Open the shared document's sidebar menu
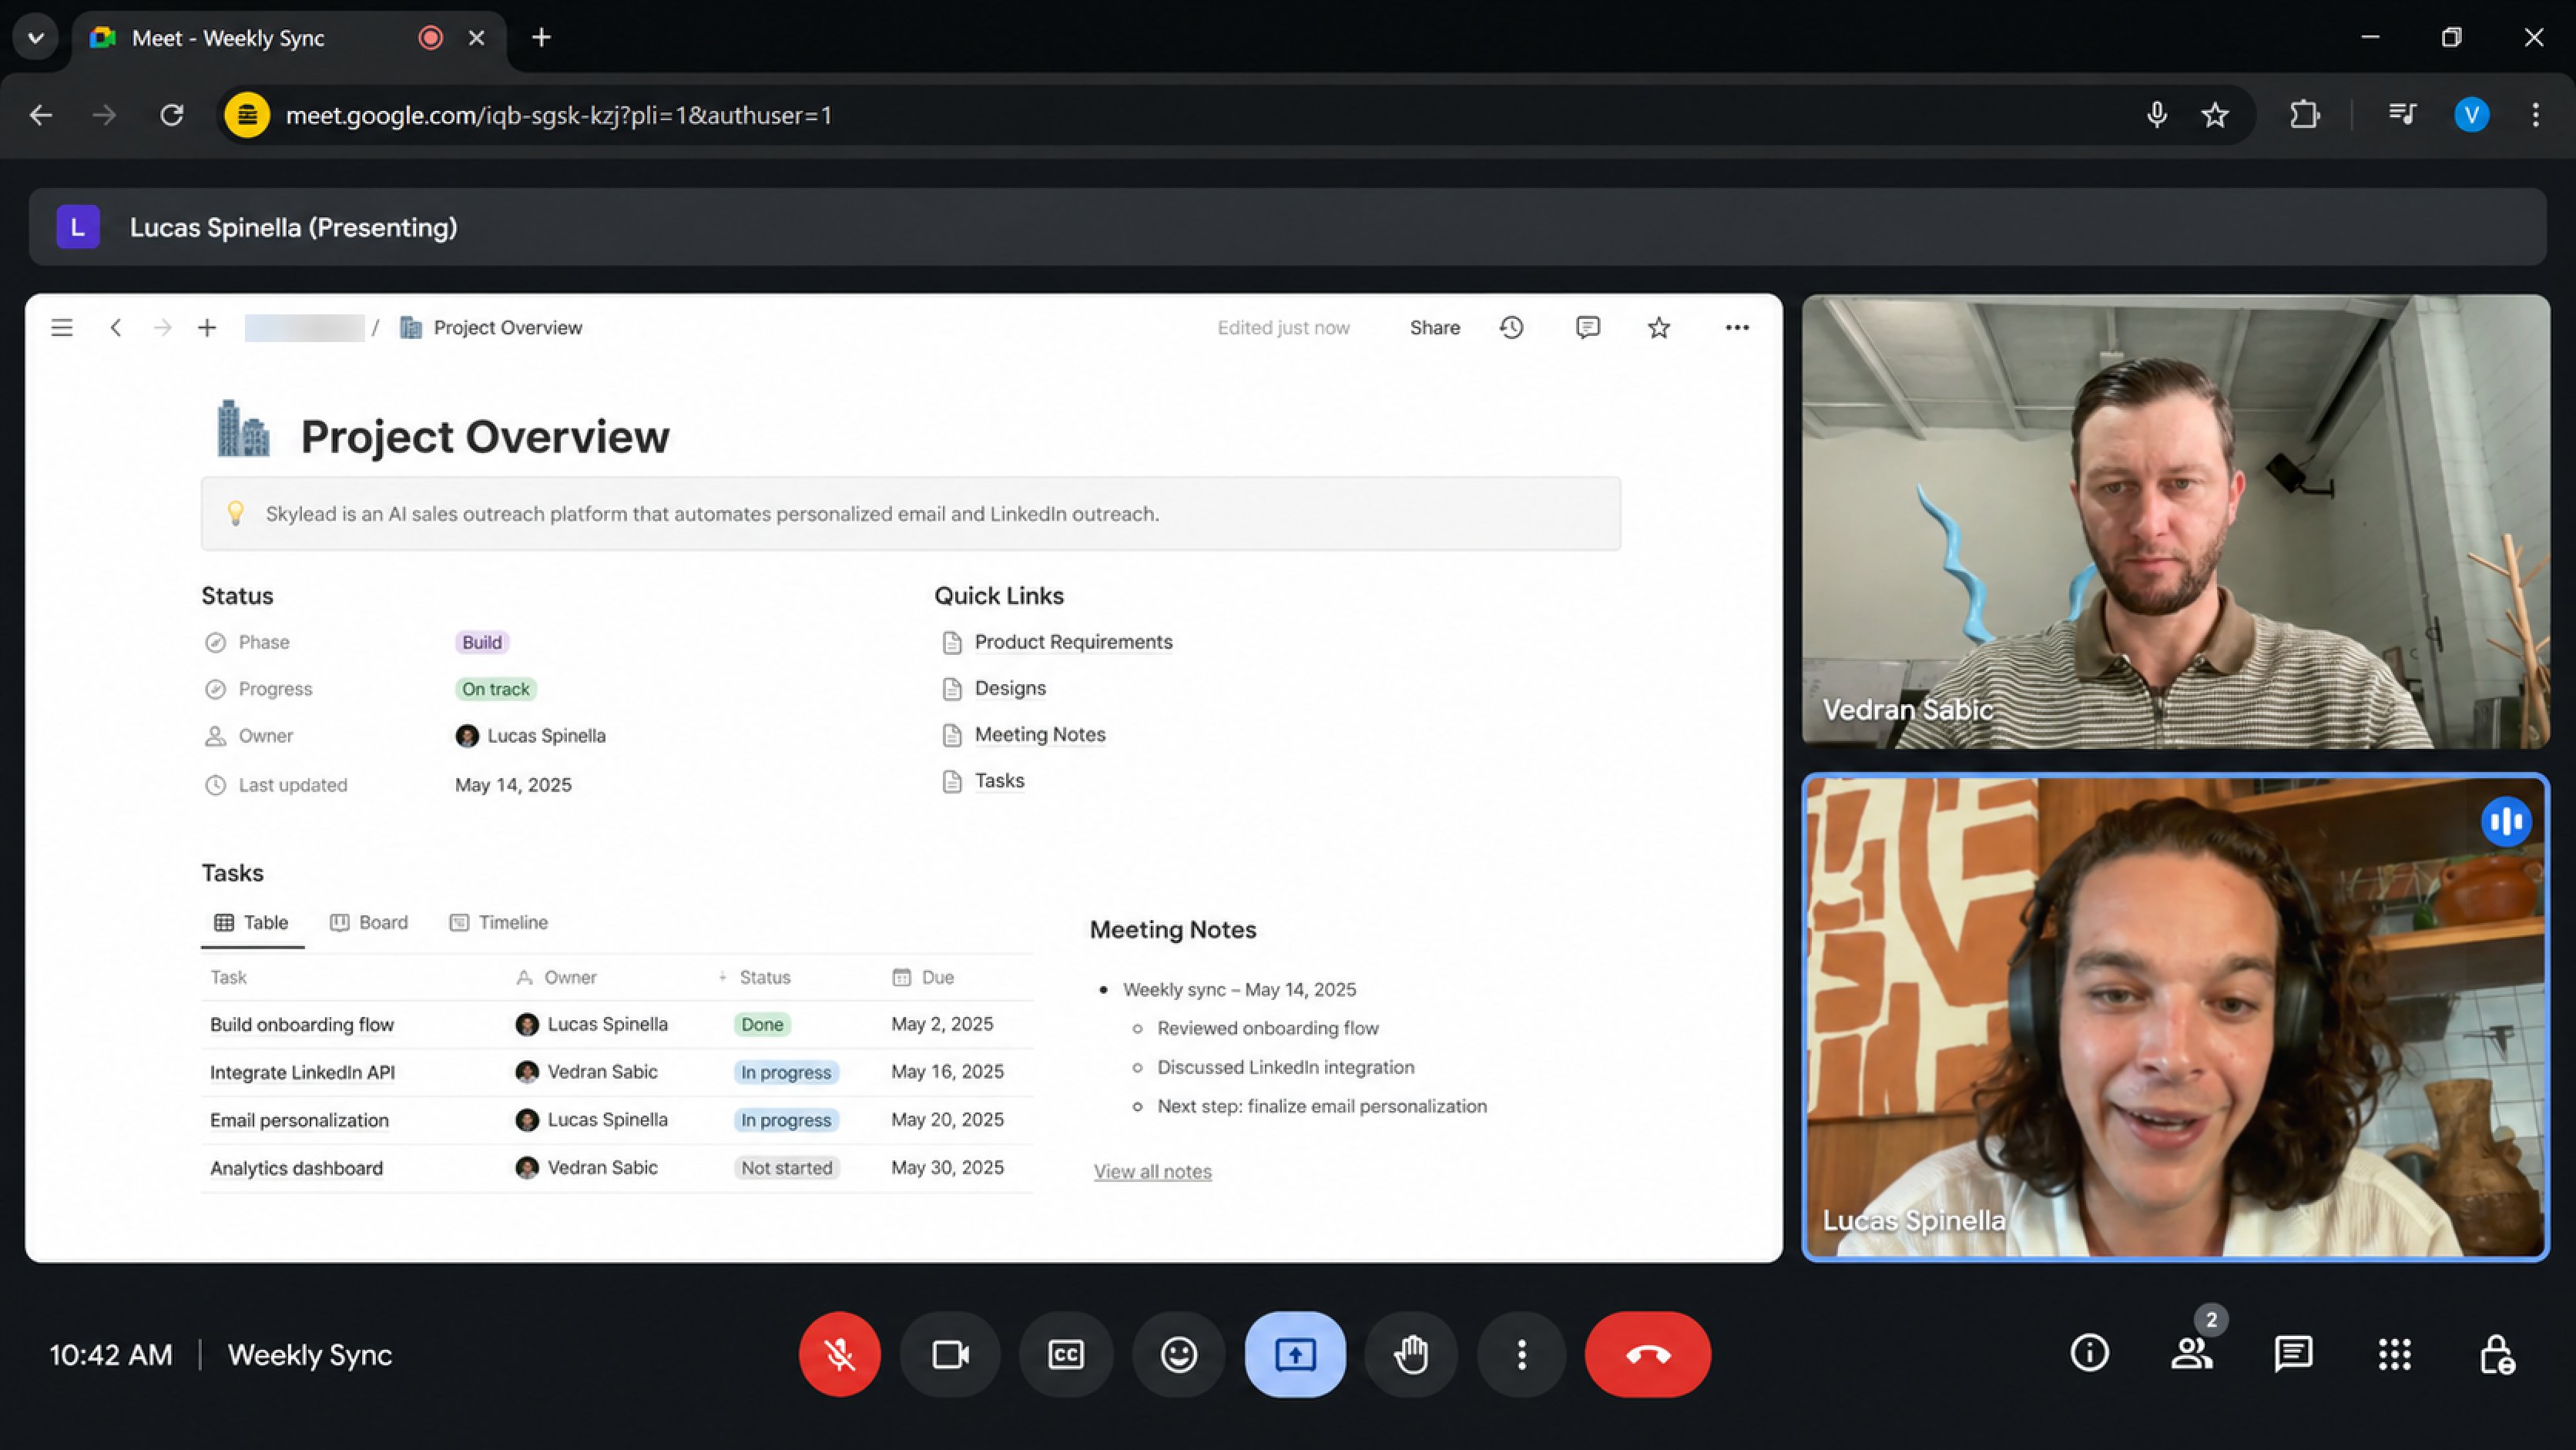Image resolution: width=2576 pixels, height=1450 pixels. (62, 327)
